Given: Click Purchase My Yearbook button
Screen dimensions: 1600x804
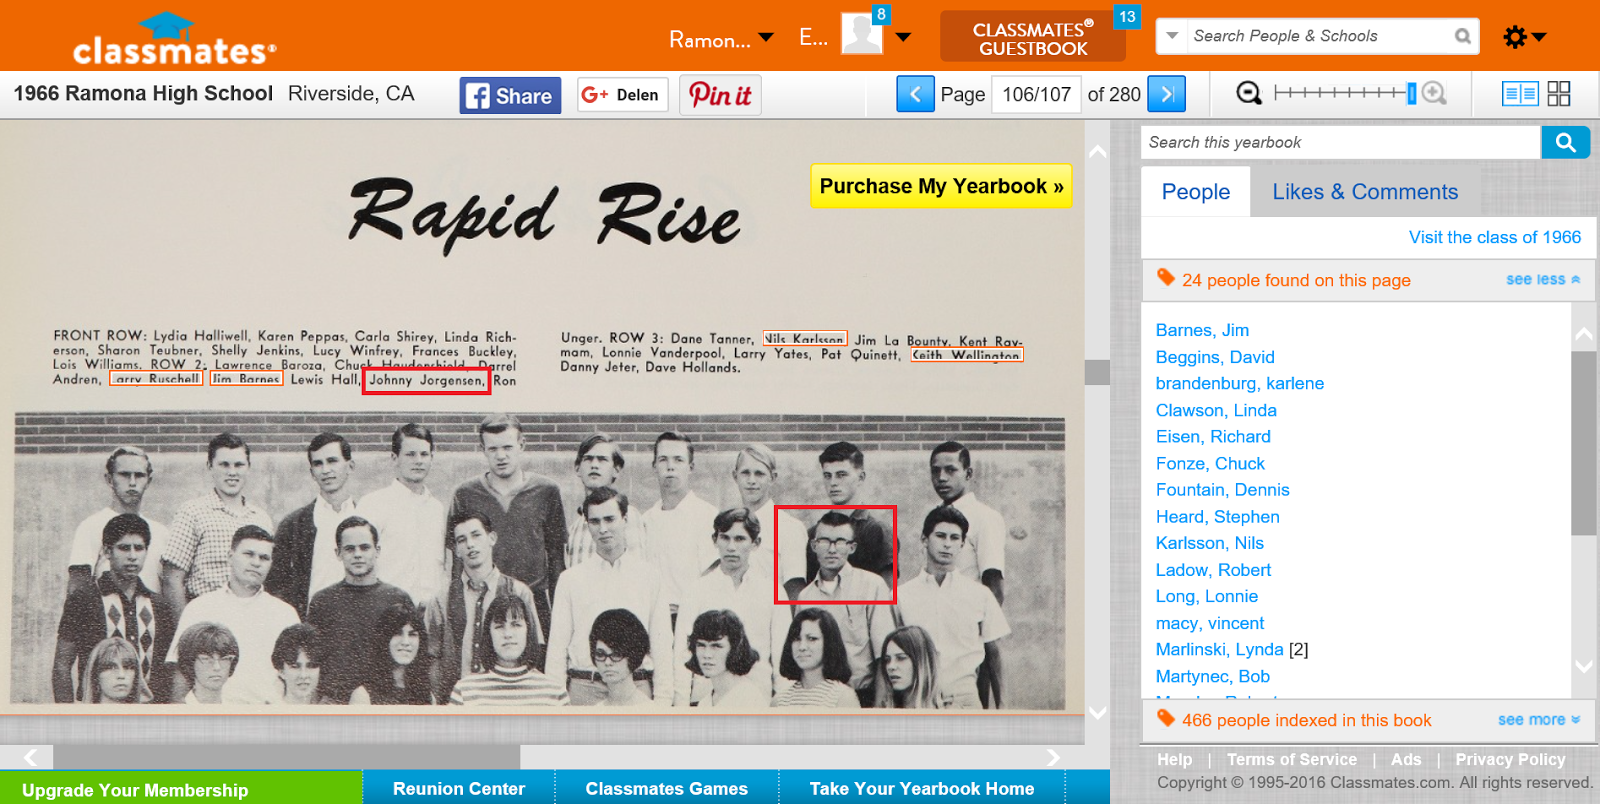Looking at the screenshot, I should [x=941, y=186].
